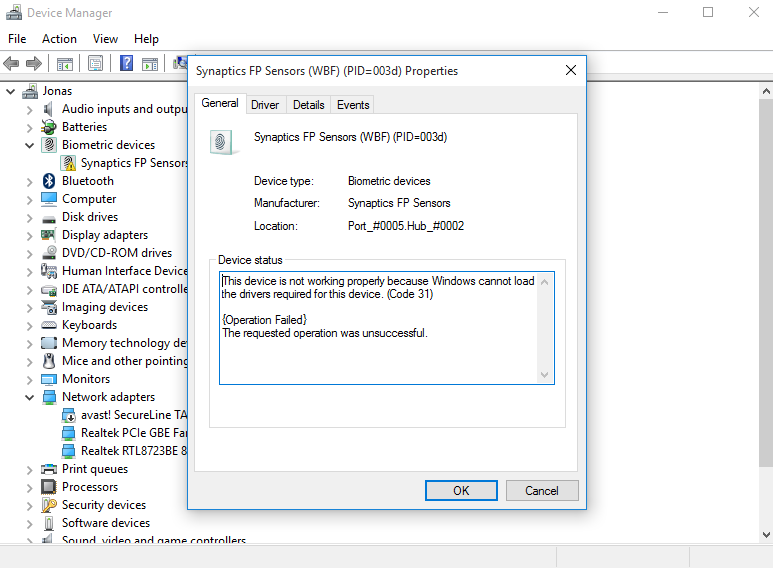
Task: Select the Computer category icon
Action: [49, 199]
